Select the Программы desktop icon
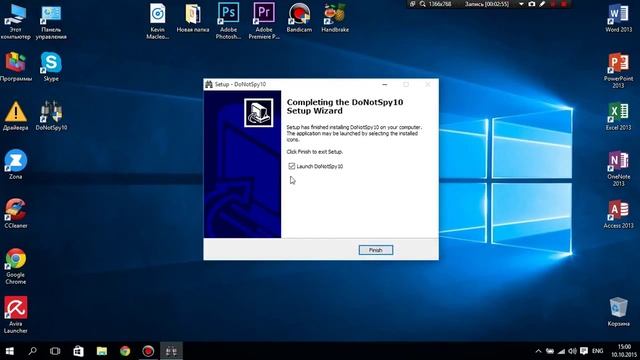This screenshot has width=640, height=360. pyautogui.click(x=16, y=67)
